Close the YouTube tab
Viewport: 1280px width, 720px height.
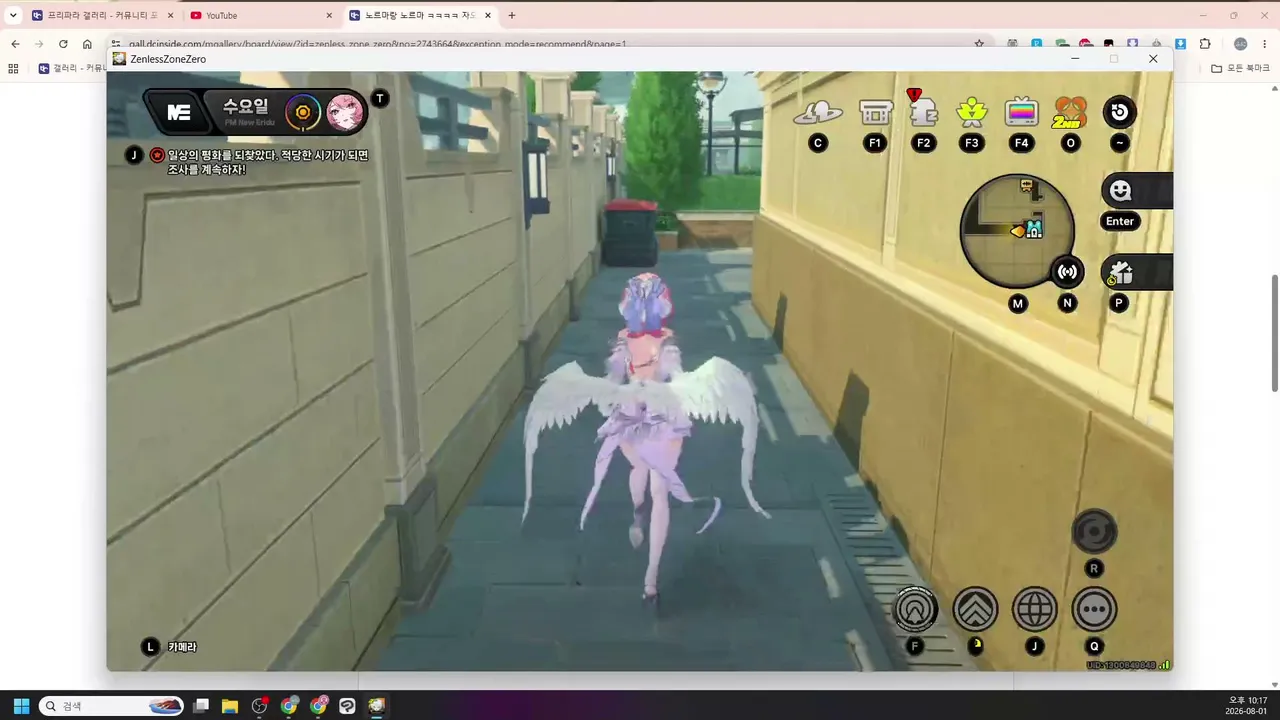click(329, 15)
